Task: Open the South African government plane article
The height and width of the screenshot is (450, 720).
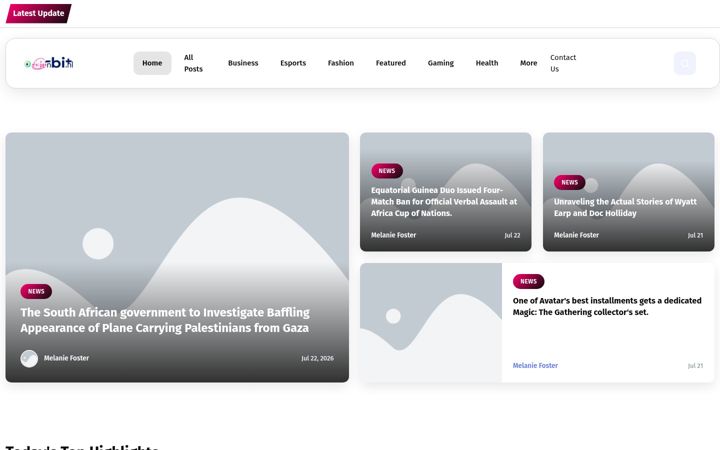Action: click(x=165, y=320)
